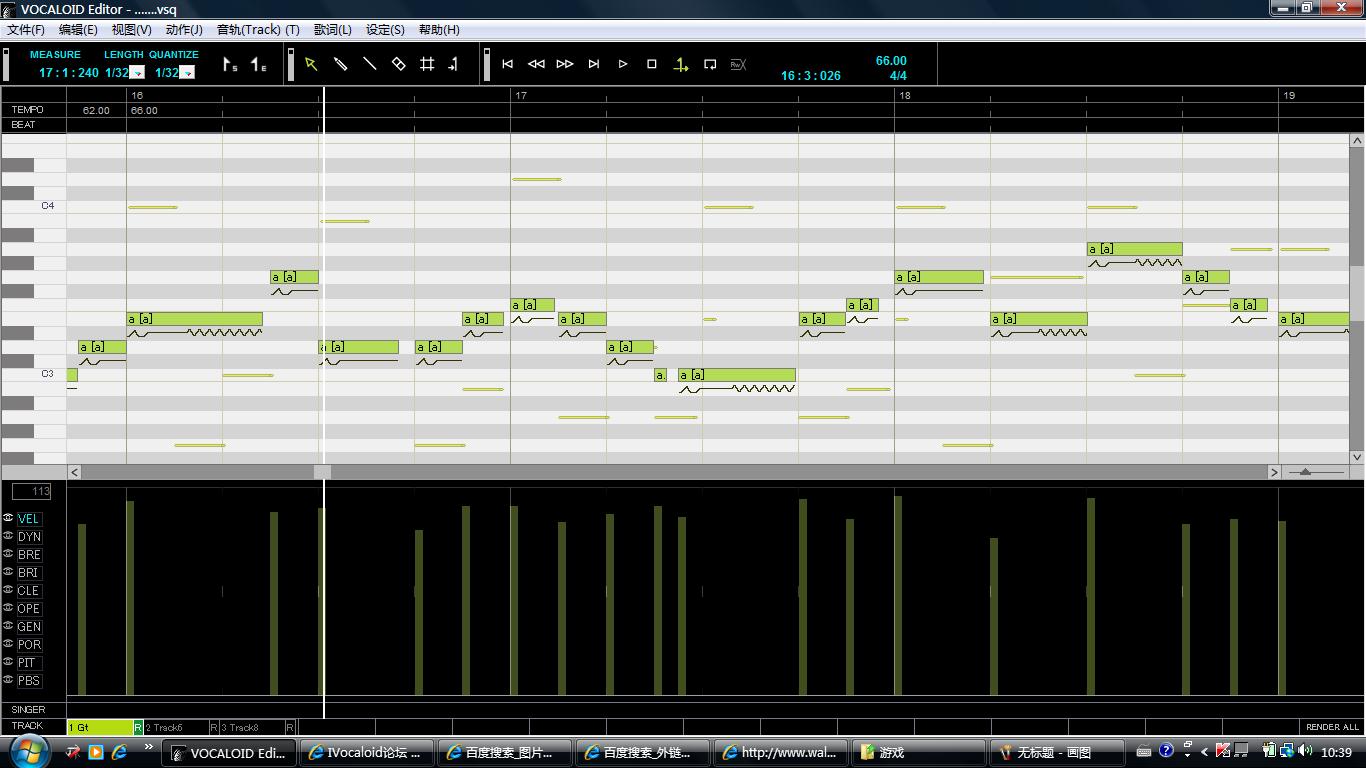The height and width of the screenshot is (768, 1366).
Task: Open the 编辑(E) menu
Action: coord(78,30)
